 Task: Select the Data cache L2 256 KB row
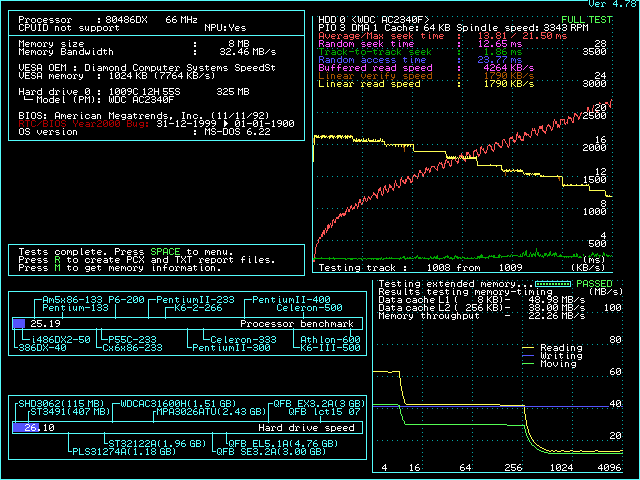tap(482, 308)
